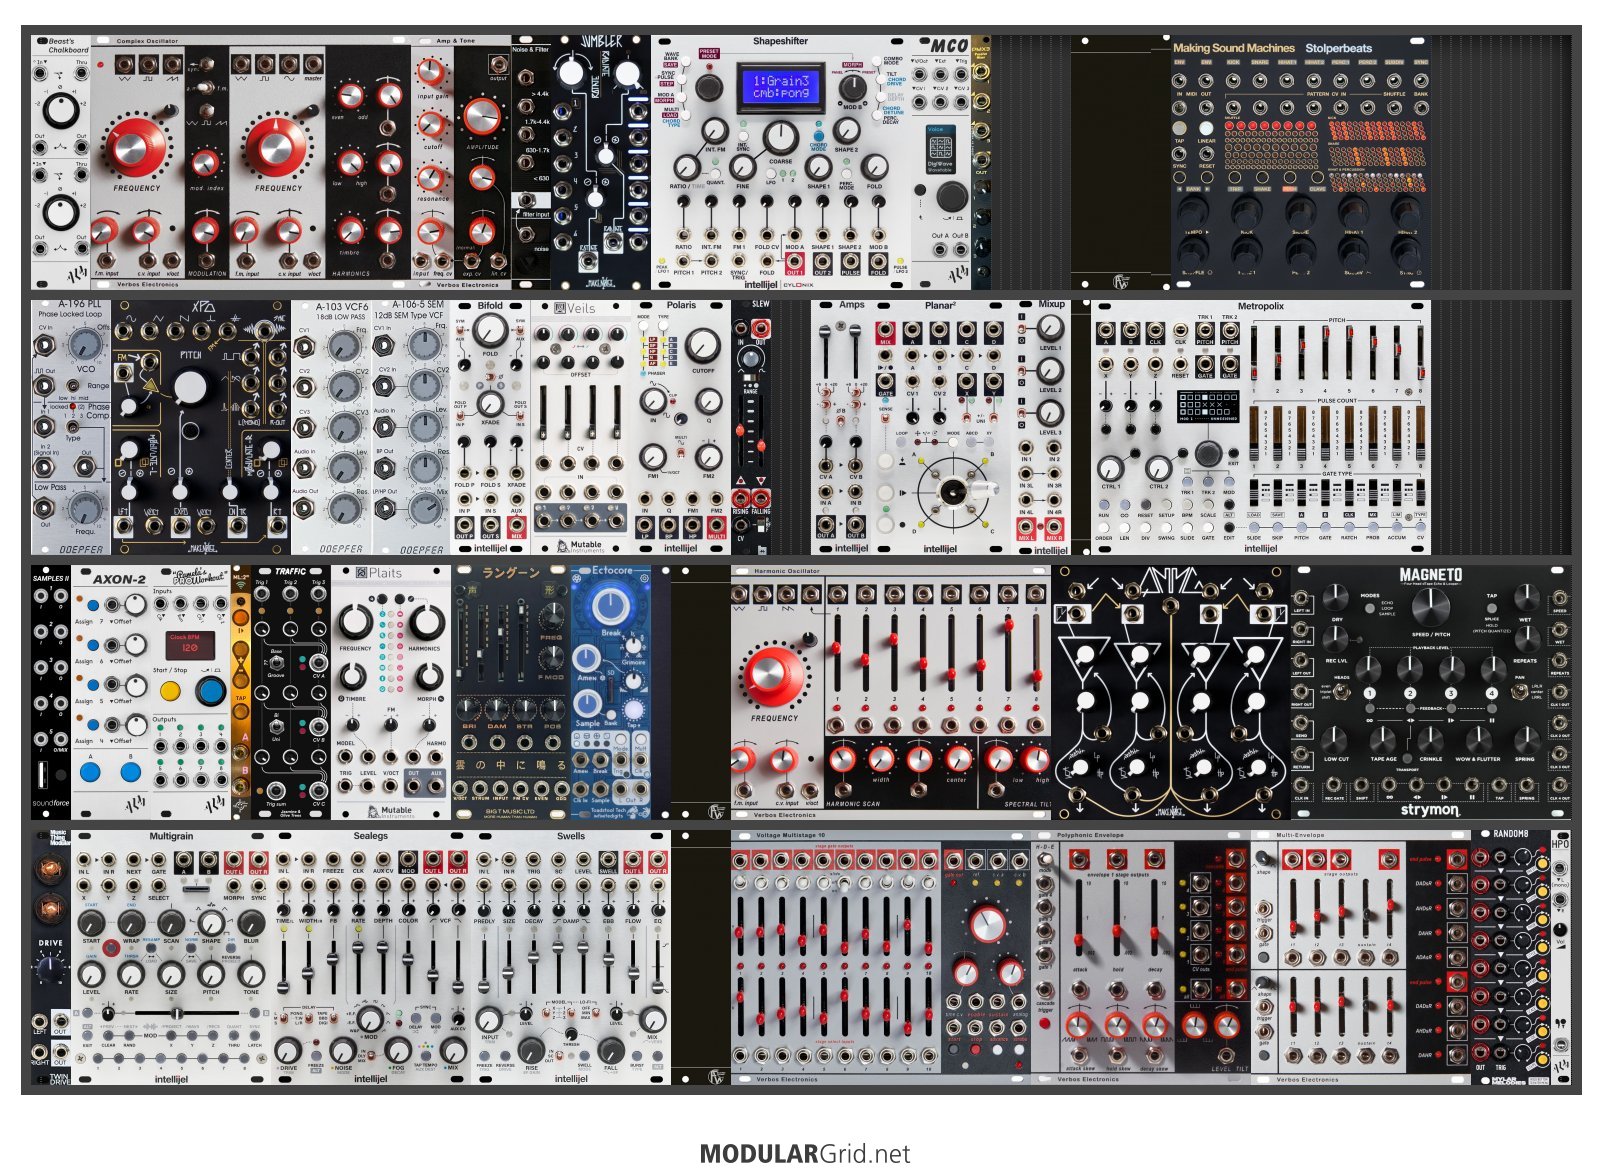Click the Clock BPM 120 display on Pamela's
This screenshot has height=1175, width=1612.
[190, 646]
